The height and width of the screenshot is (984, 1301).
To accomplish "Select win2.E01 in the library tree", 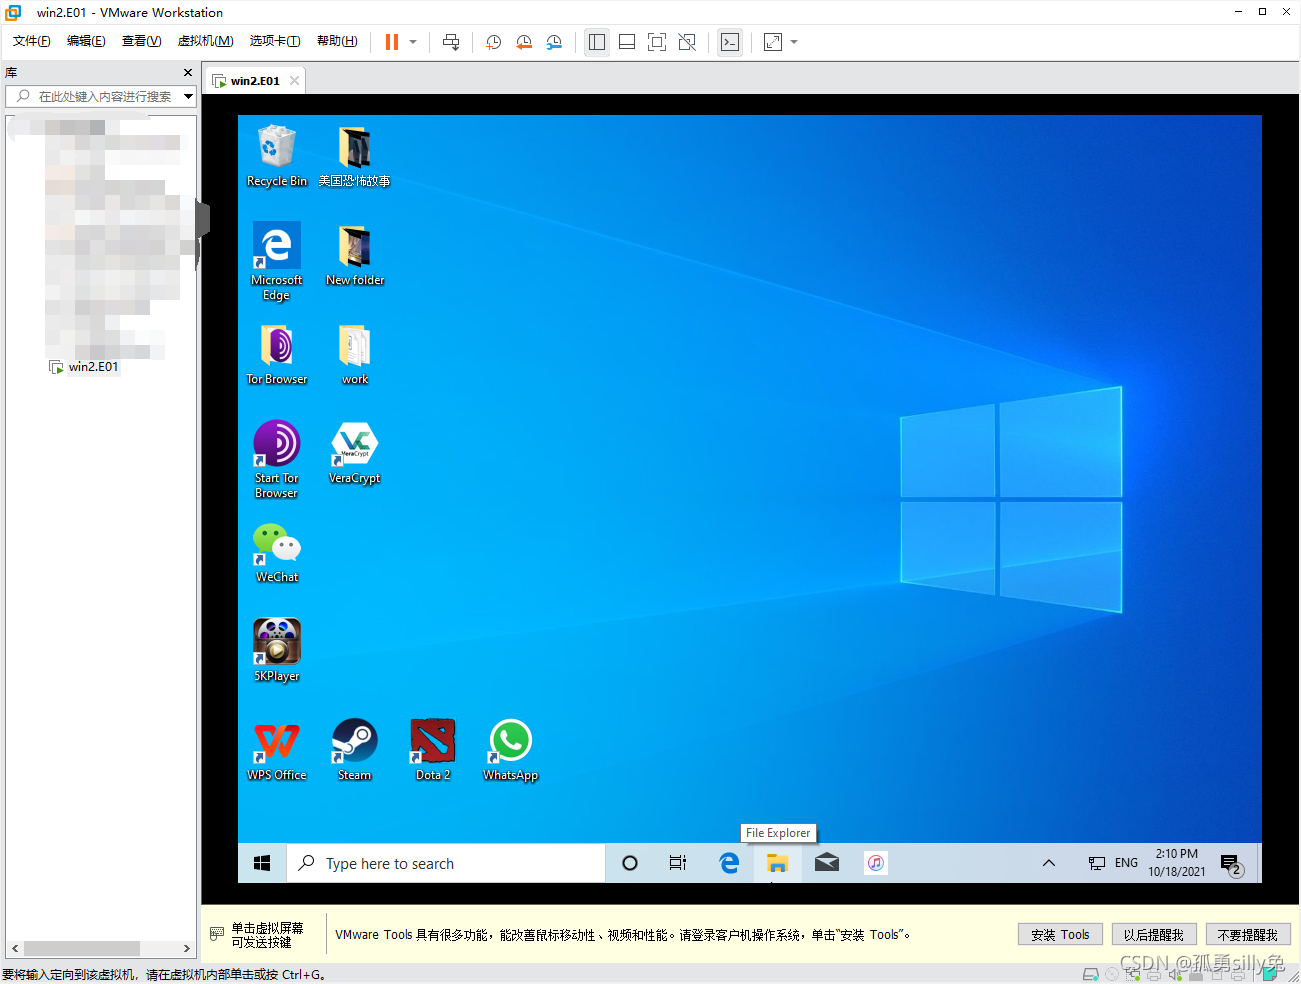I will 93,367.
